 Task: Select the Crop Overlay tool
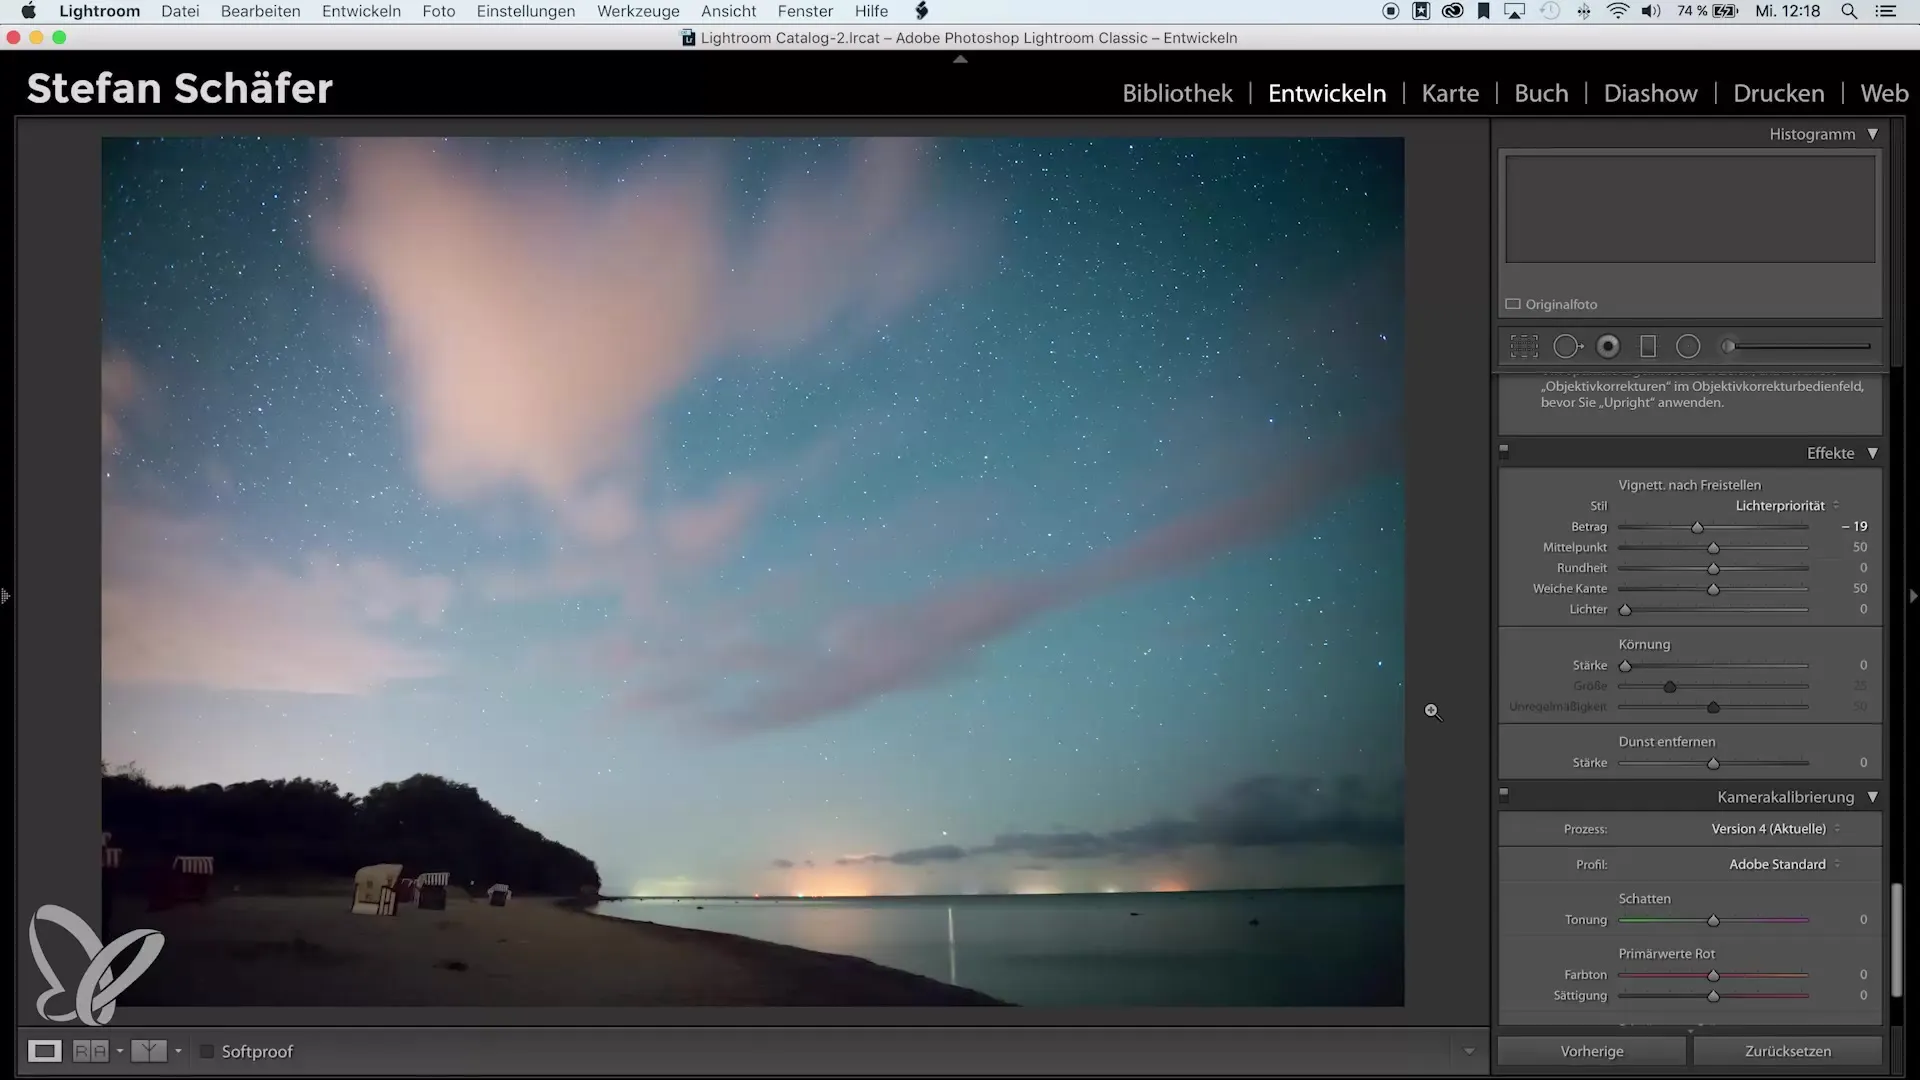click(1524, 347)
